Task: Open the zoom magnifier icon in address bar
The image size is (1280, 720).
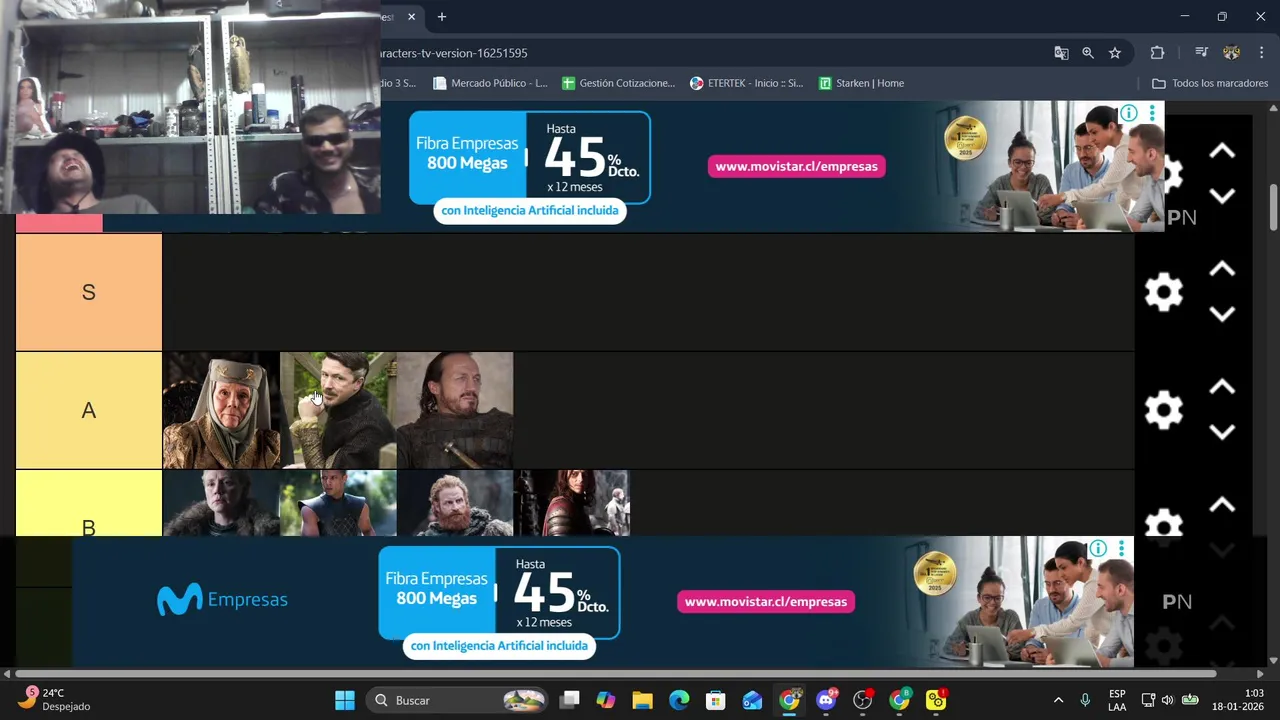Action: [x=1088, y=53]
